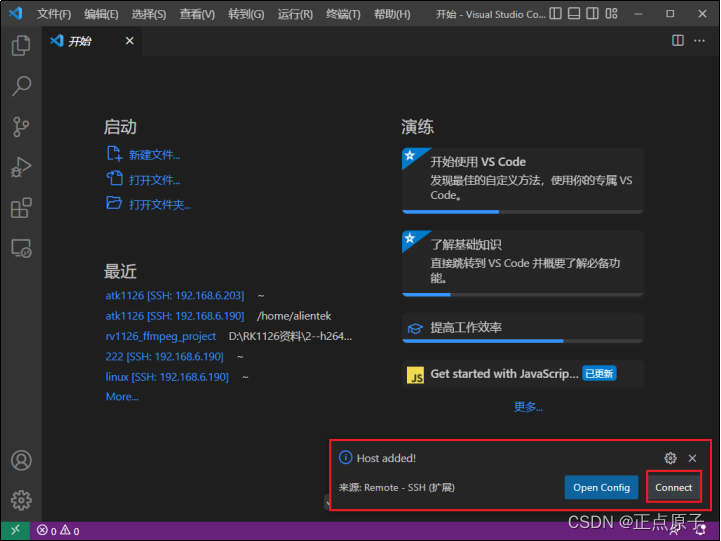This screenshot has width=721, height=541.
Task: Click the 更多... walkthroughs link
Action: (528, 407)
